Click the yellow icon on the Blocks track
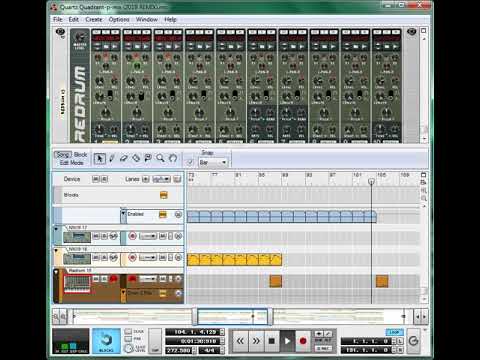Screen dimensions: 480x360 point(164,195)
